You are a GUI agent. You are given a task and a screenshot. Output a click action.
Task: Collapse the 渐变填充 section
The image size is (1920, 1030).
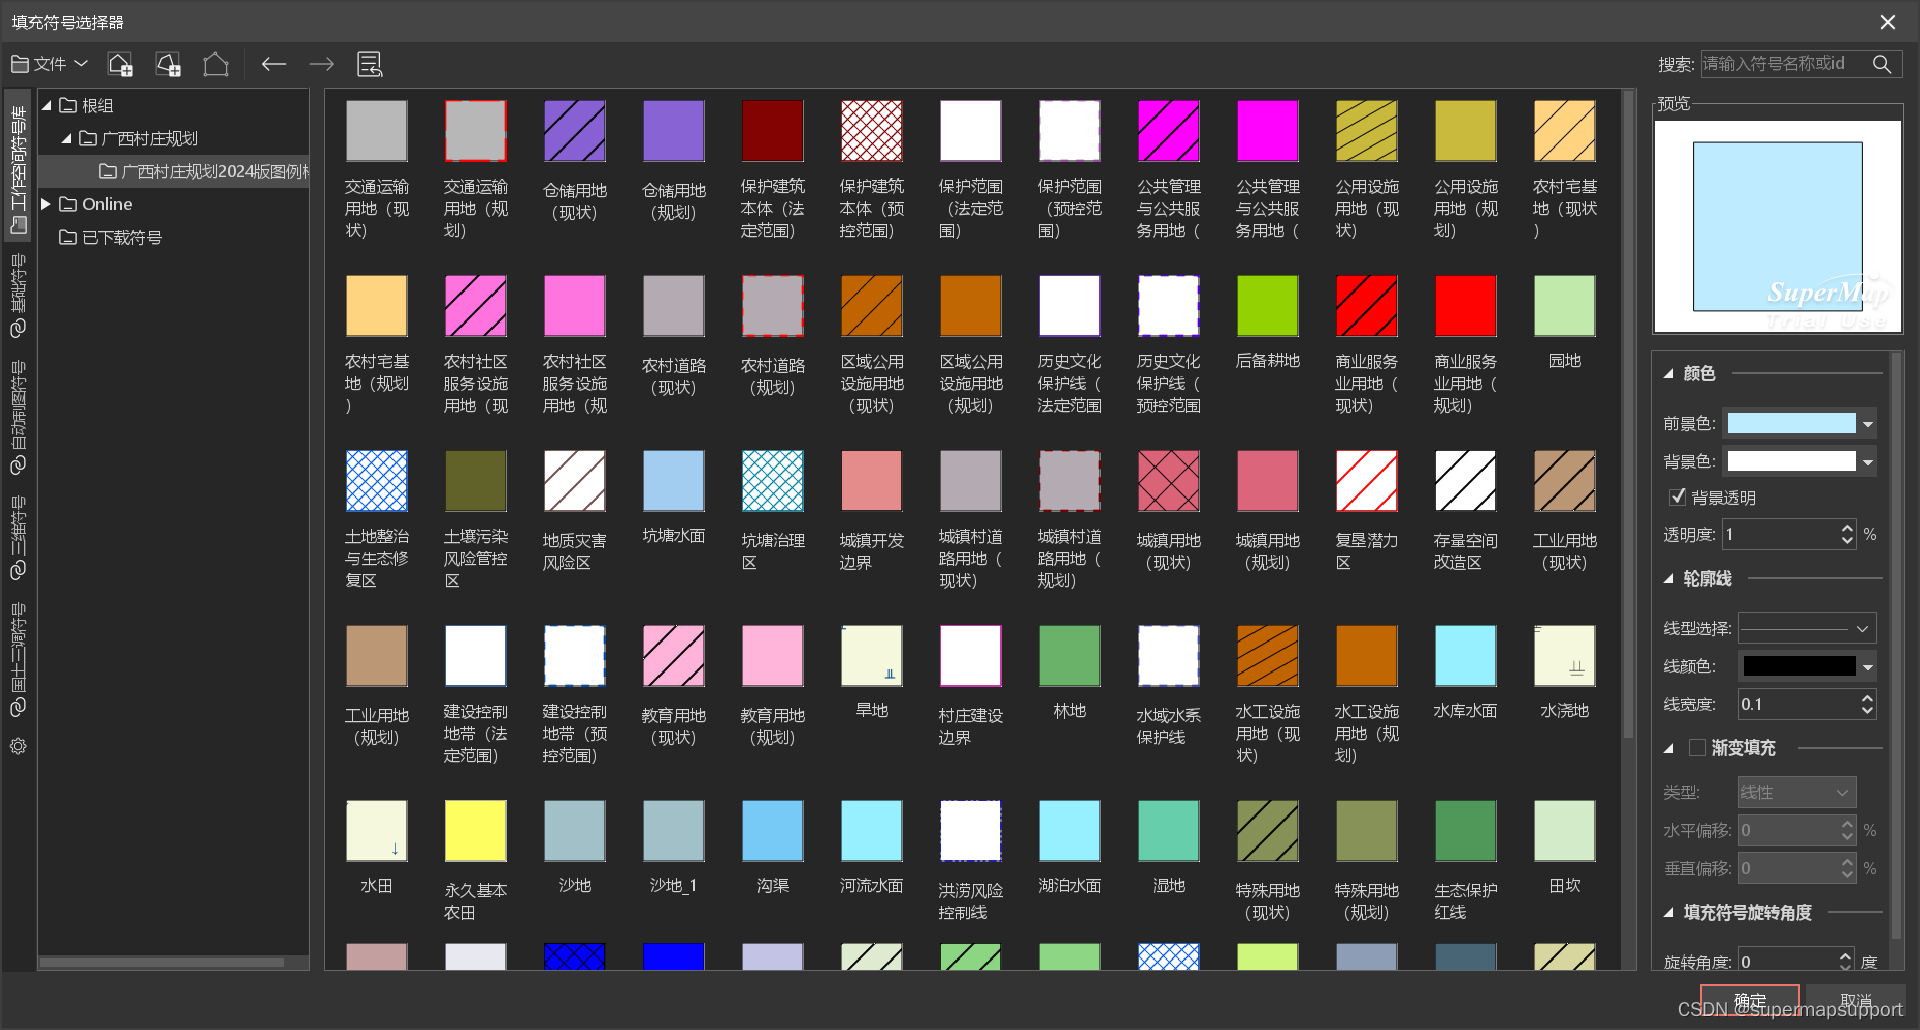(1668, 748)
